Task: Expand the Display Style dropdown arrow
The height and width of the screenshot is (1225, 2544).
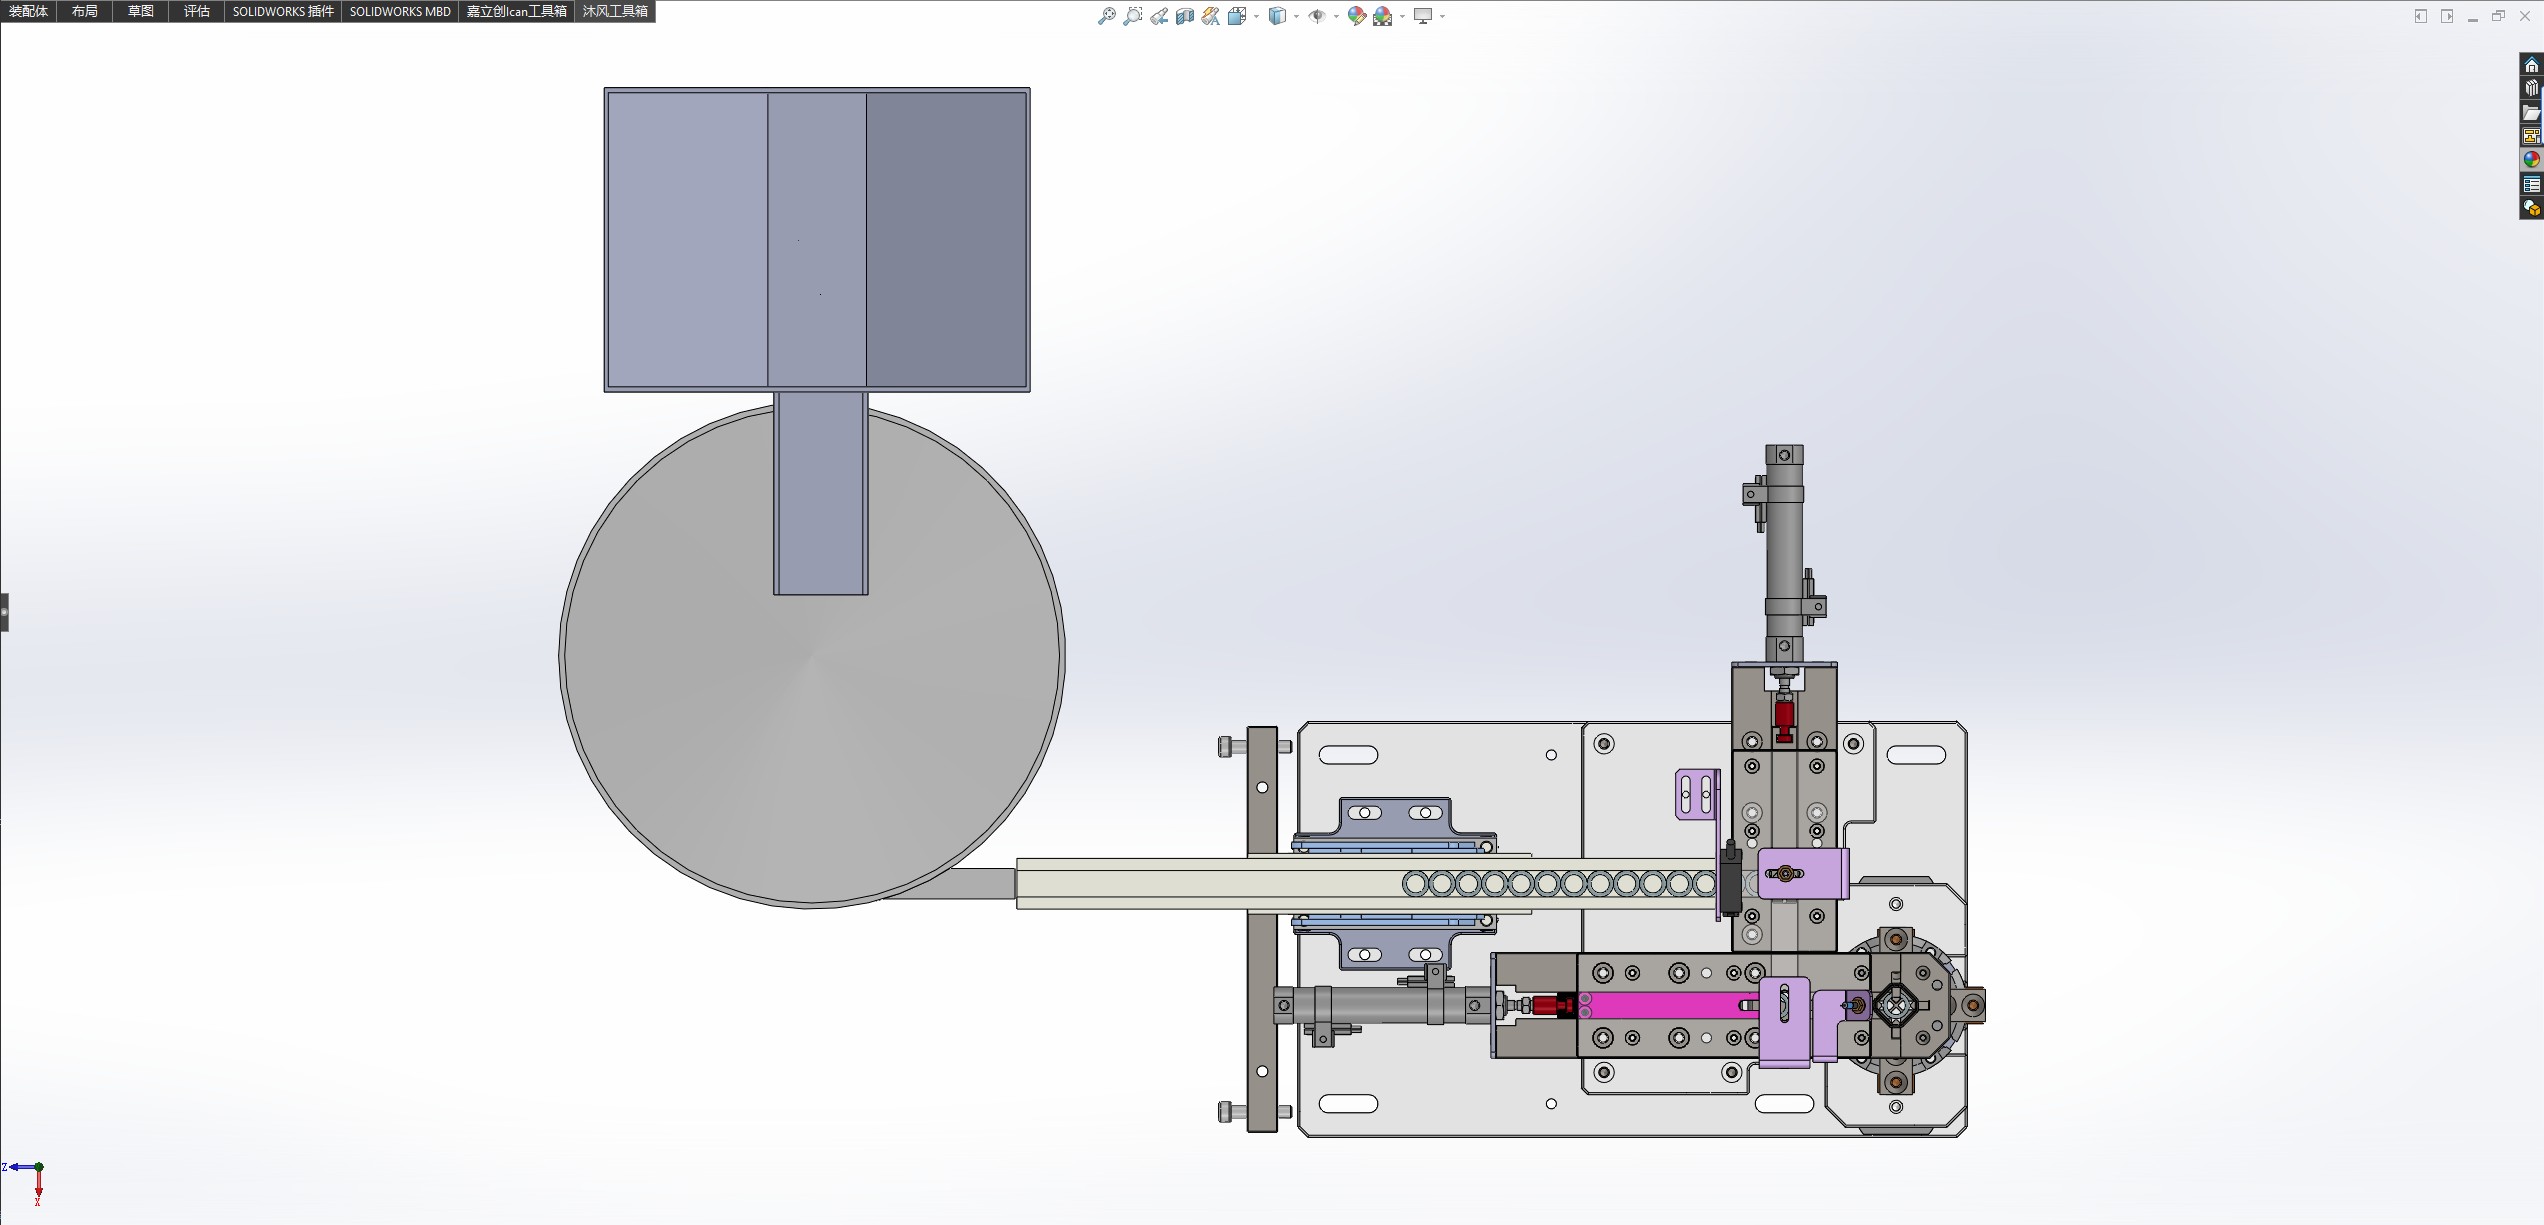Action: pos(1296,16)
